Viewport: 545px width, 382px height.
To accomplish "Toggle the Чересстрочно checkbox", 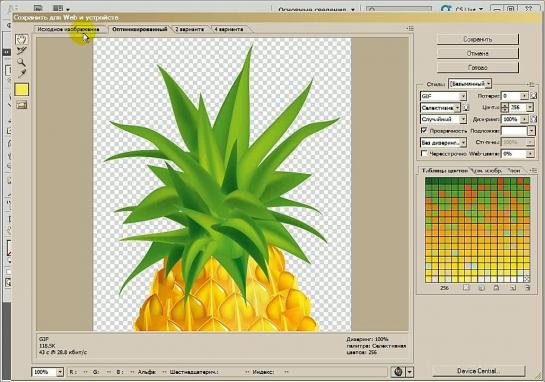I will [x=424, y=153].
